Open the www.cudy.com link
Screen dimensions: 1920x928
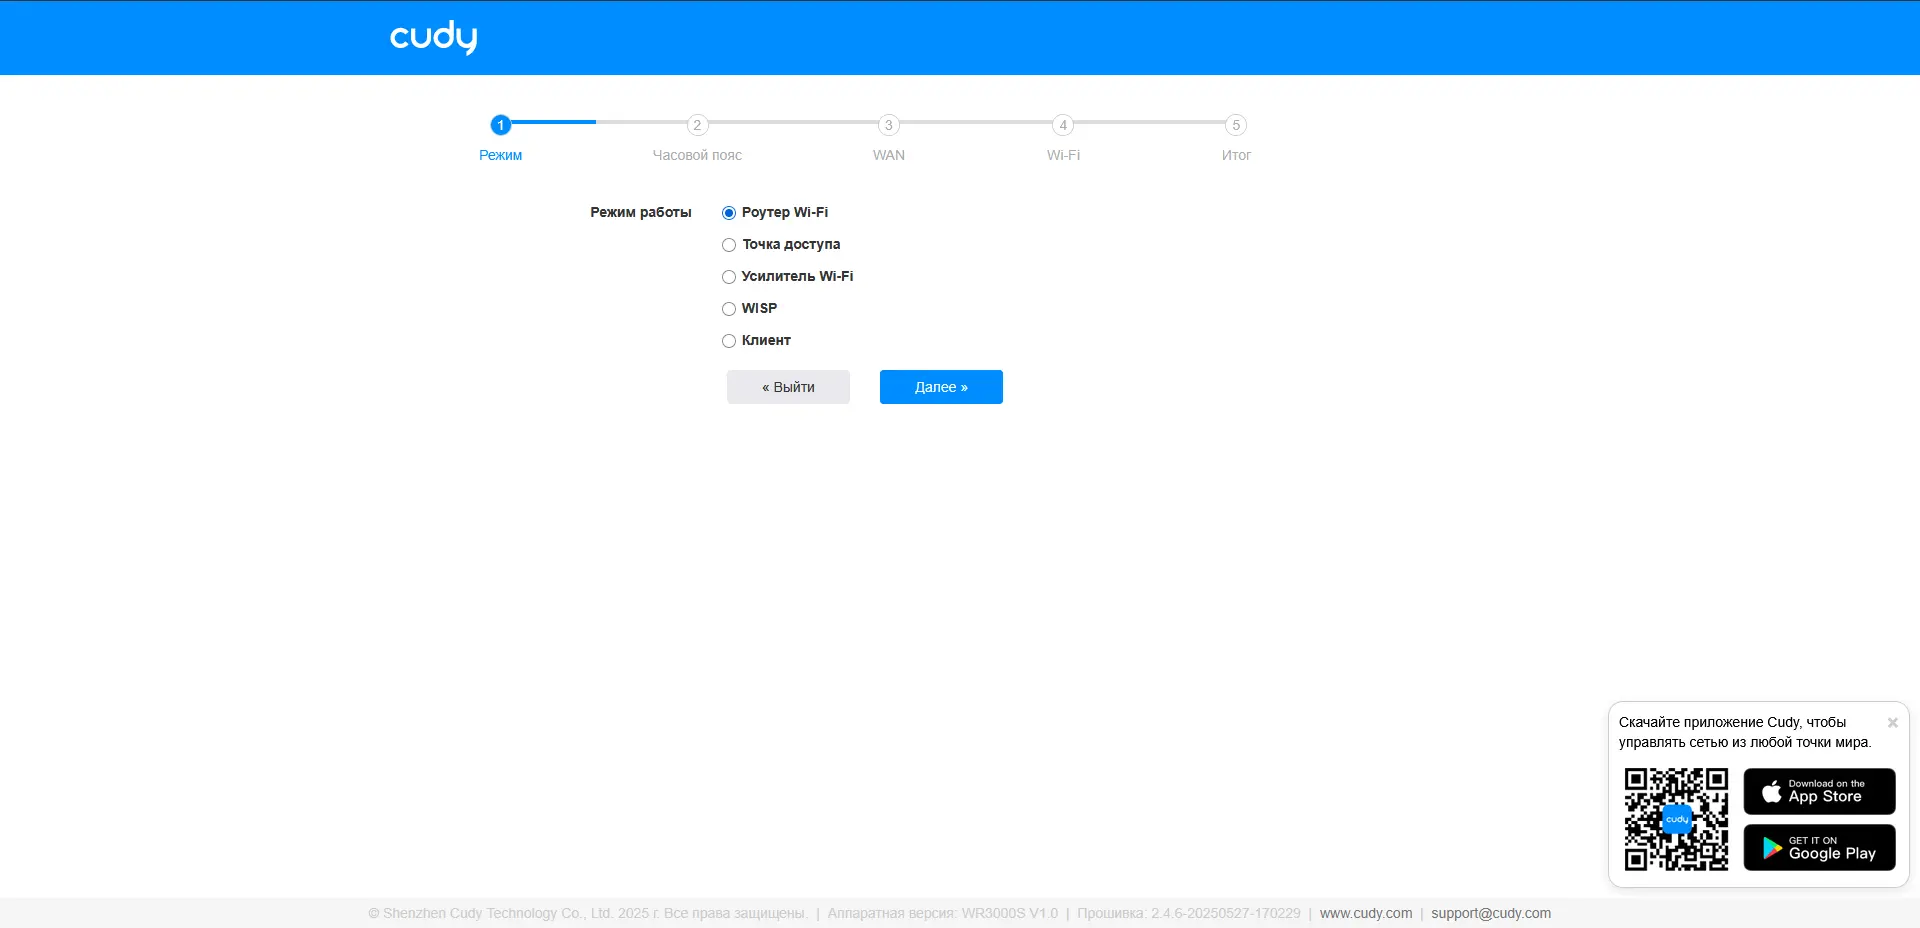1365,913
